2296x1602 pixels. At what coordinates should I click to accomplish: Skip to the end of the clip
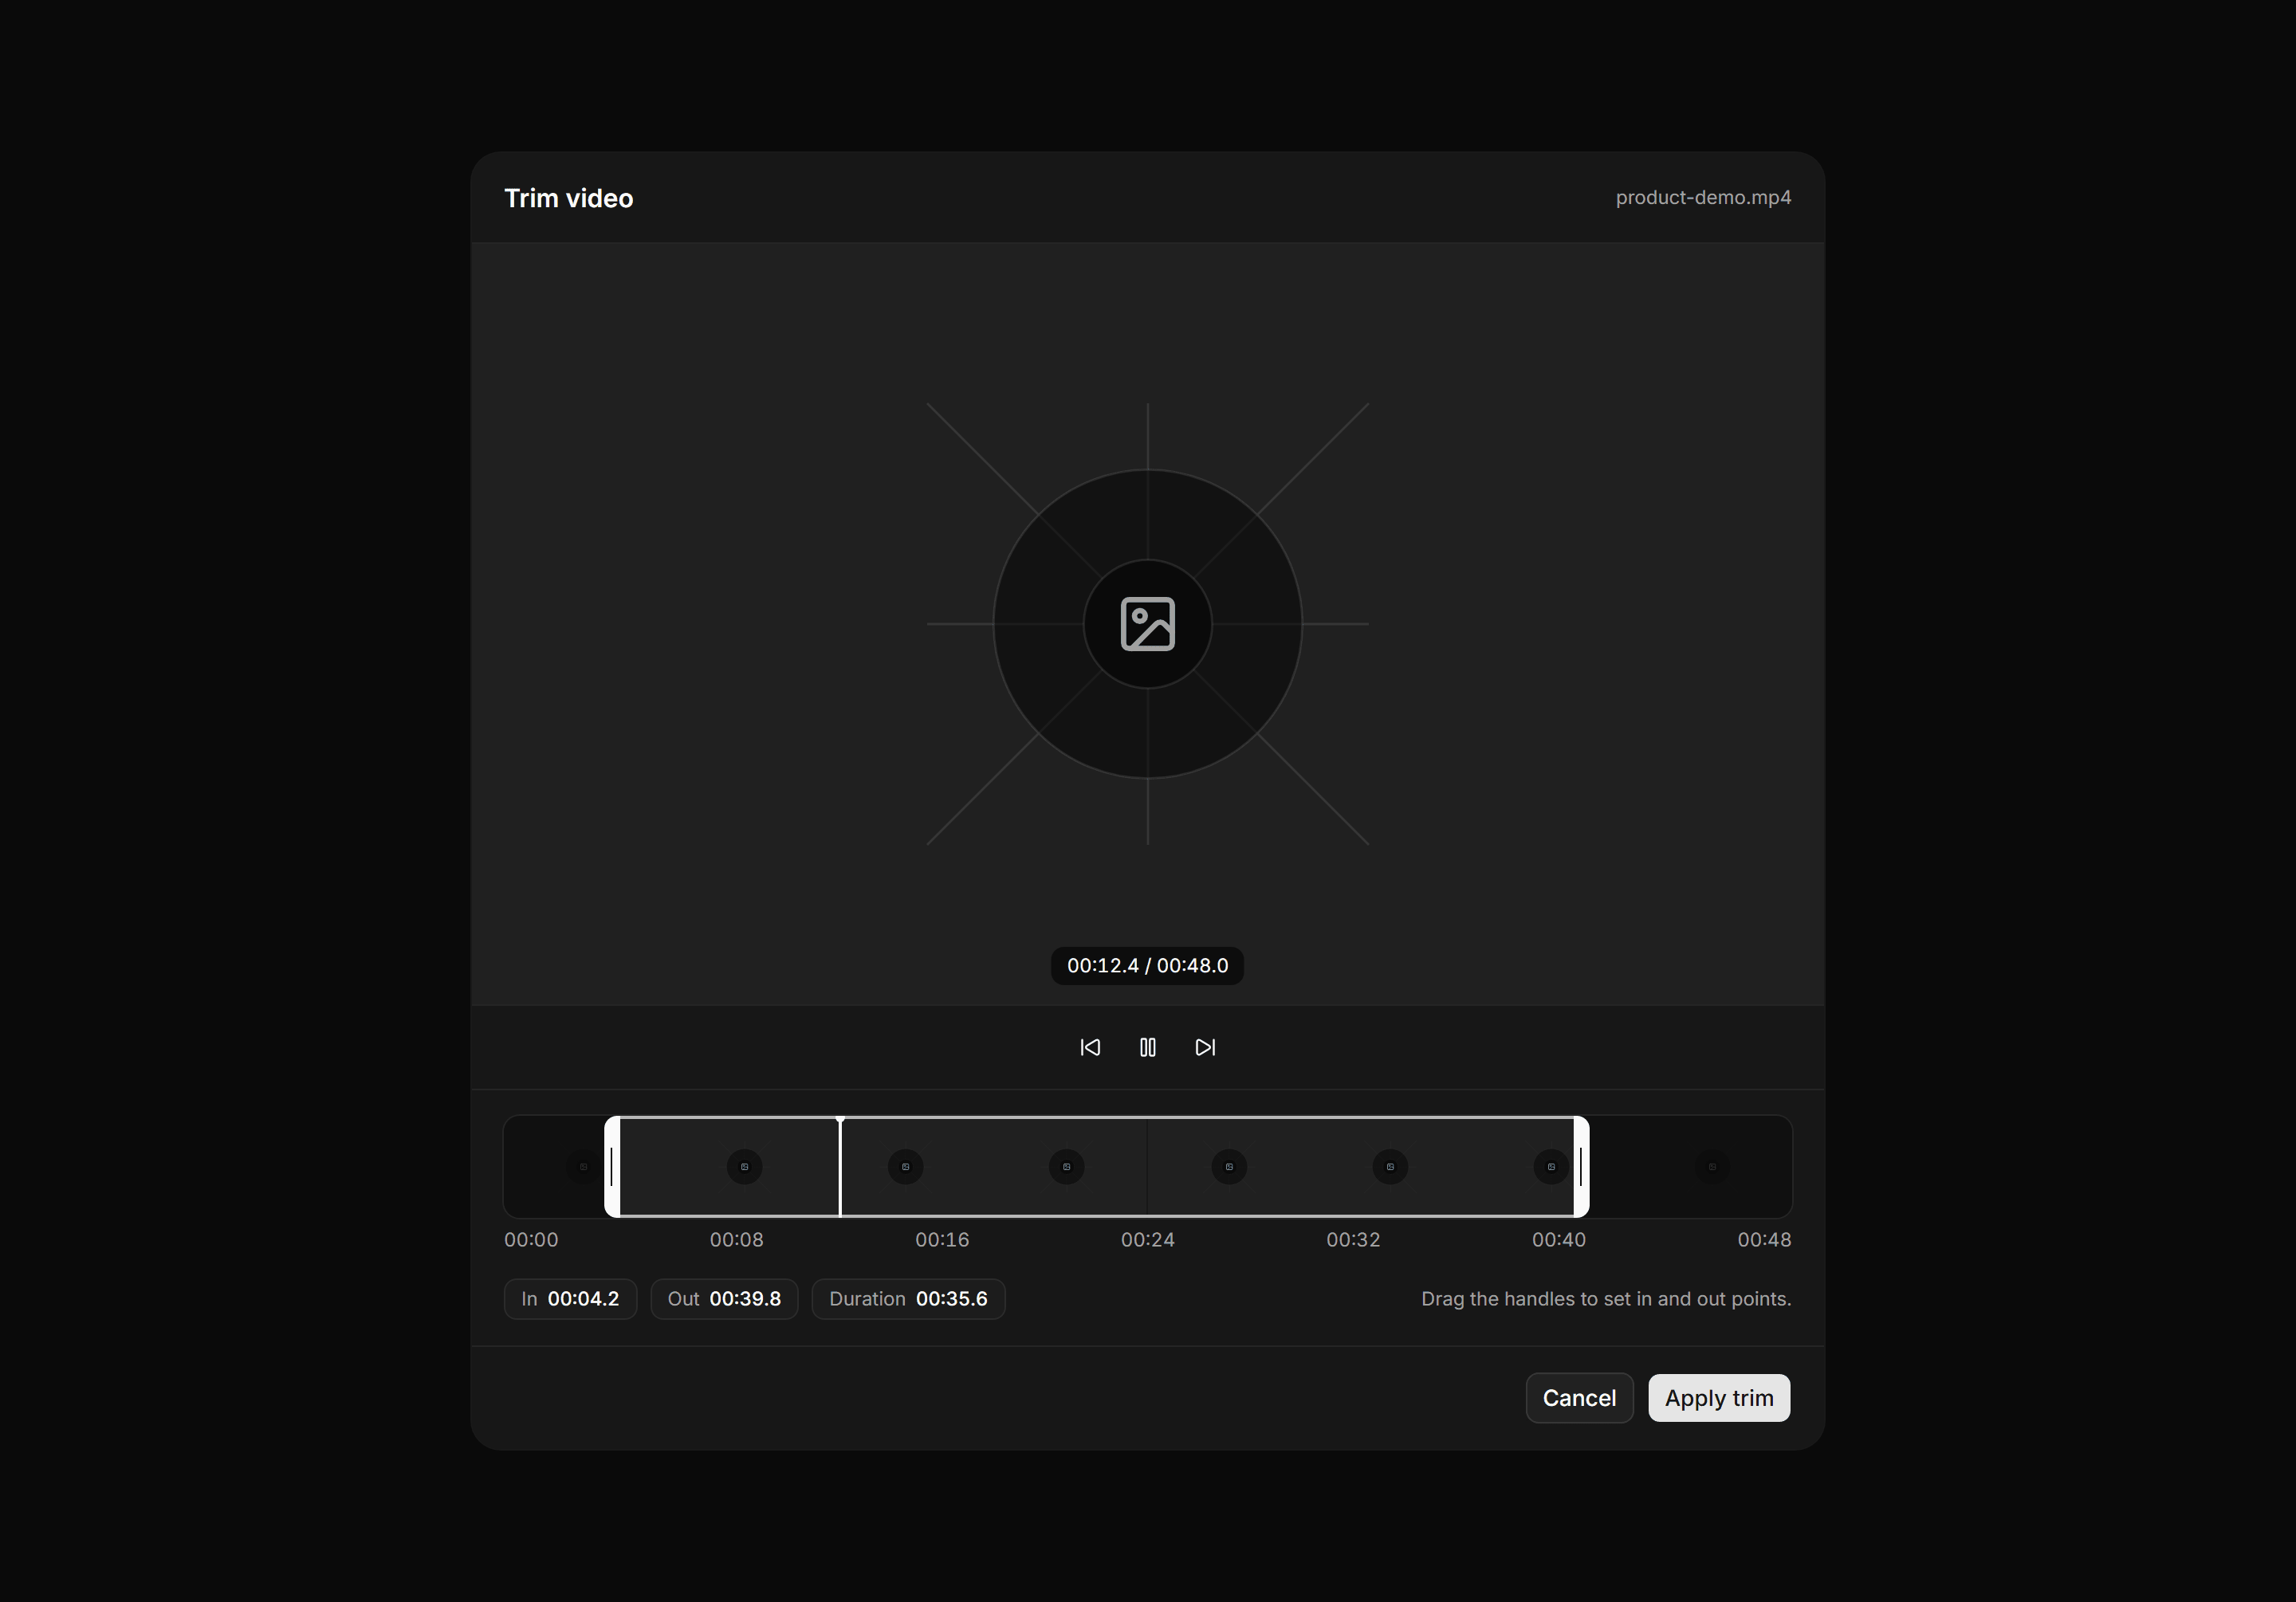(1205, 1047)
